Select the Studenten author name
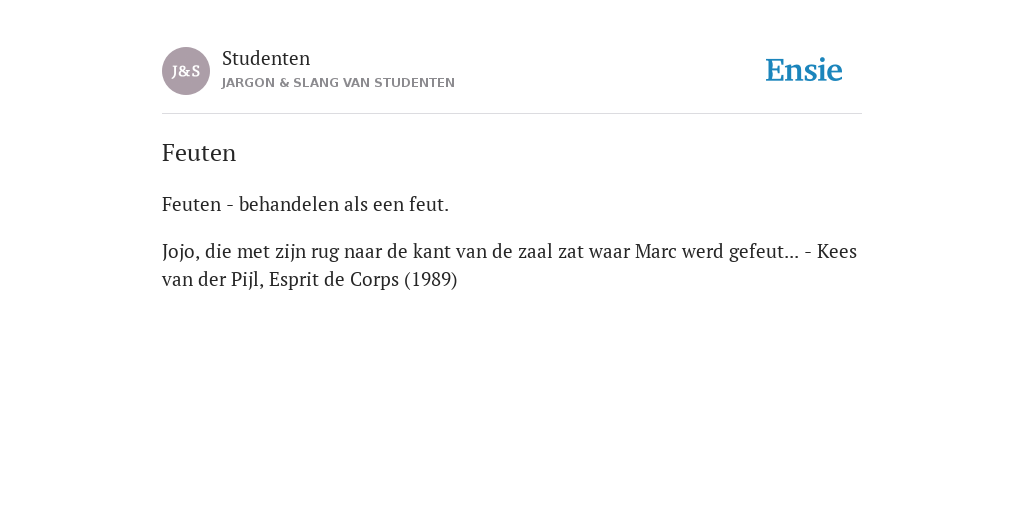The image size is (1024, 512). pos(266,58)
